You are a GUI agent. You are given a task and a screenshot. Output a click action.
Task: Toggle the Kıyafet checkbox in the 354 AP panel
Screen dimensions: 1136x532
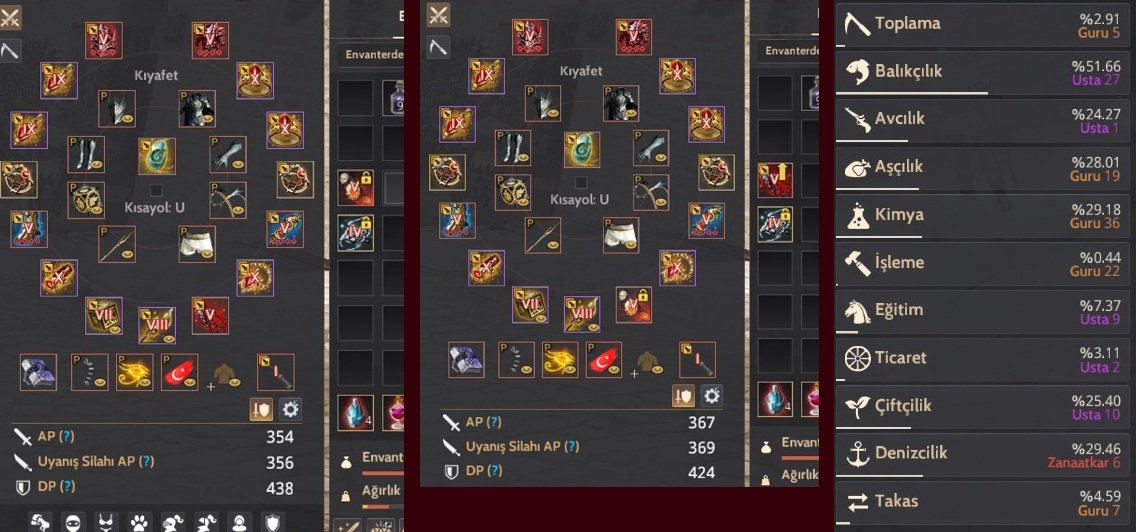pos(156,191)
